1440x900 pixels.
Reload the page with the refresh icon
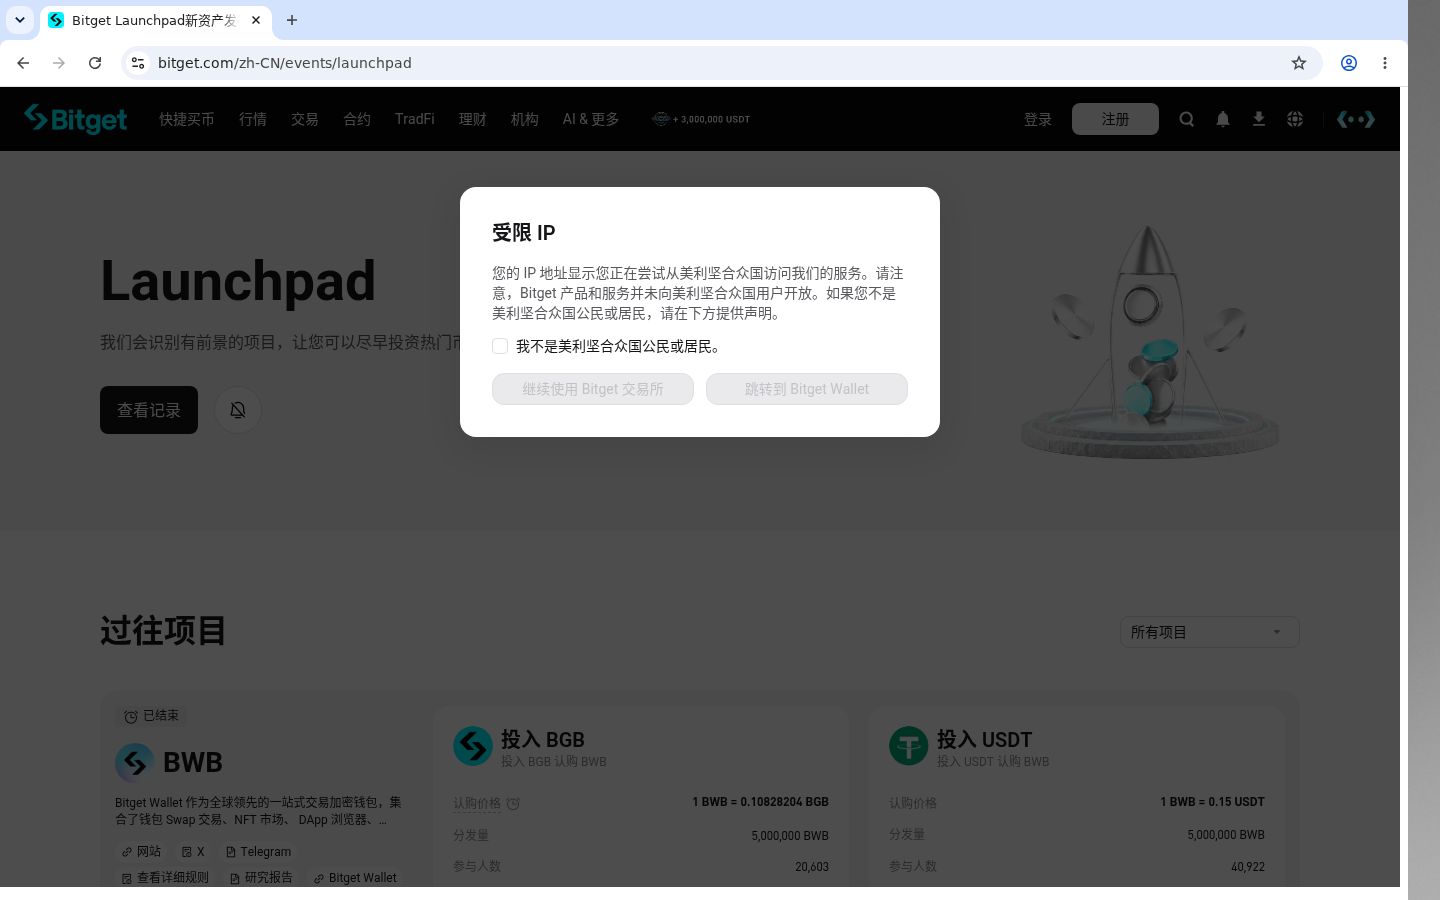pyautogui.click(x=95, y=63)
